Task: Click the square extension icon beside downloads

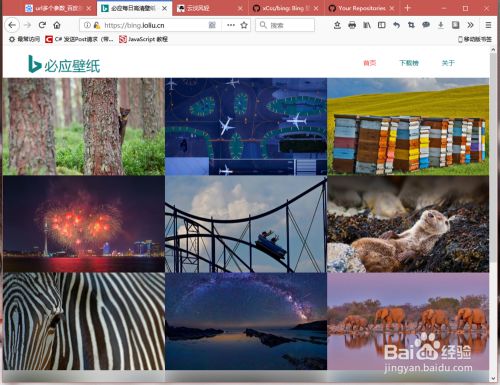Action: click(455, 25)
